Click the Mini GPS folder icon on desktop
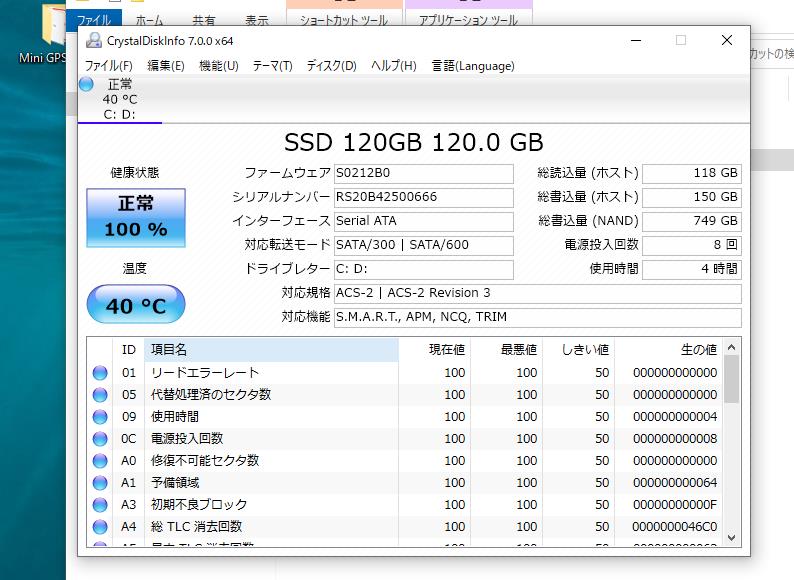Image resolution: width=794 pixels, height=580 pixels. point(53,25)
